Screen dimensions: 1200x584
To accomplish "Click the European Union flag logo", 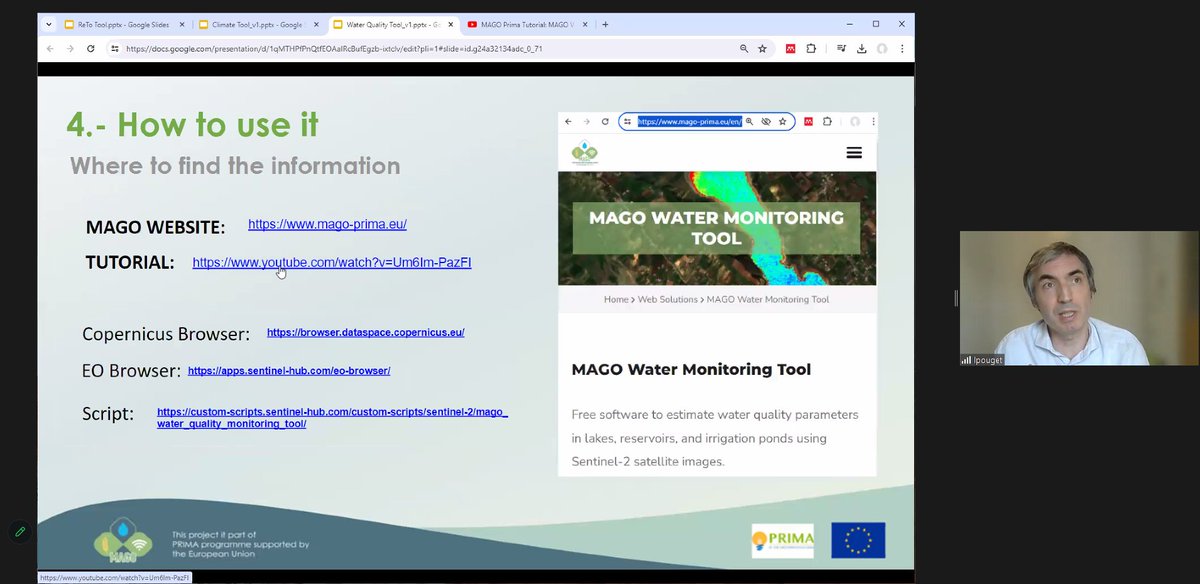I will click(x=858, y=540).
